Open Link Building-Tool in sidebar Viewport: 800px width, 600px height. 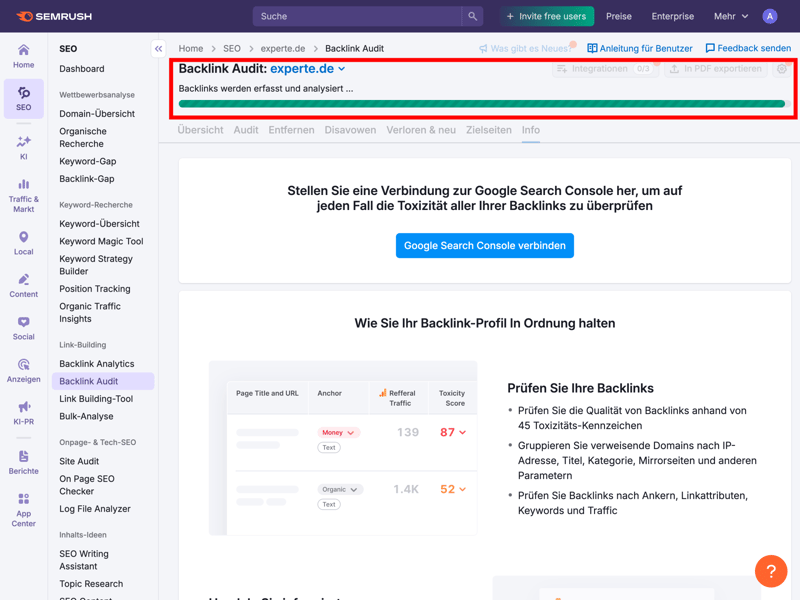tap(96, 399)
